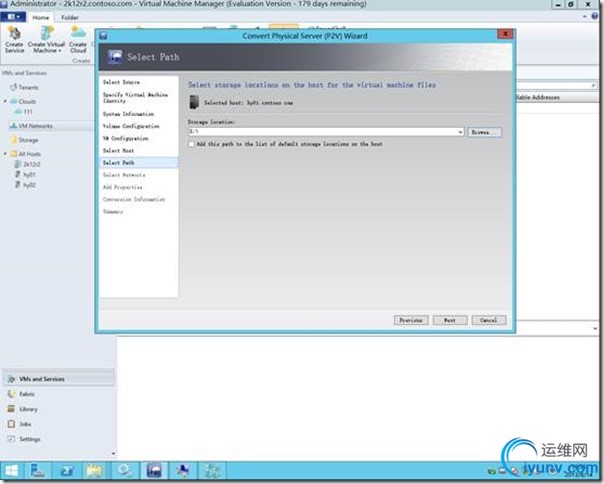Open the Storage location dropdown arrow
The width and height of the screenshot is (604, 484).
(x=460, y=132)
